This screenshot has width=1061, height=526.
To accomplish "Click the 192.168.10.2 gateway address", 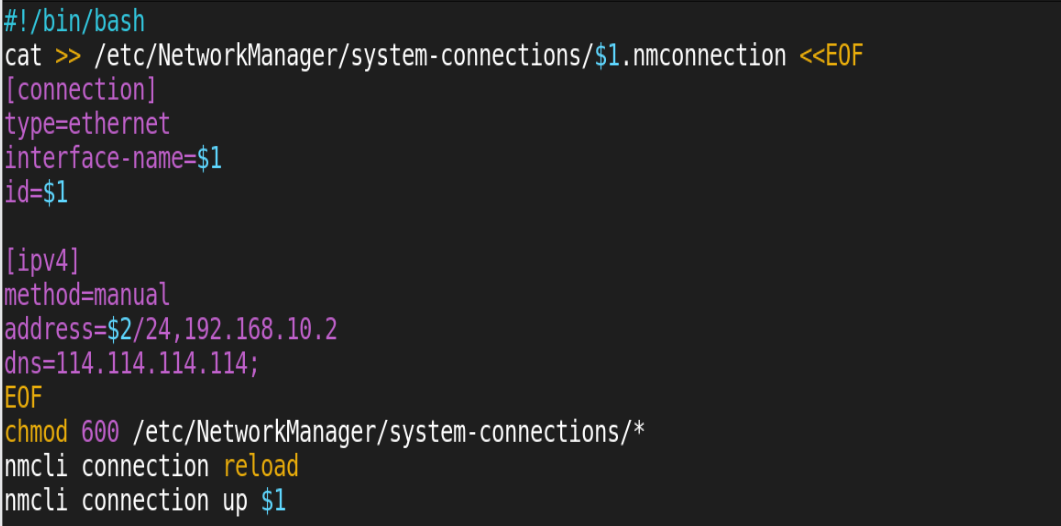I will pos(261,330).
